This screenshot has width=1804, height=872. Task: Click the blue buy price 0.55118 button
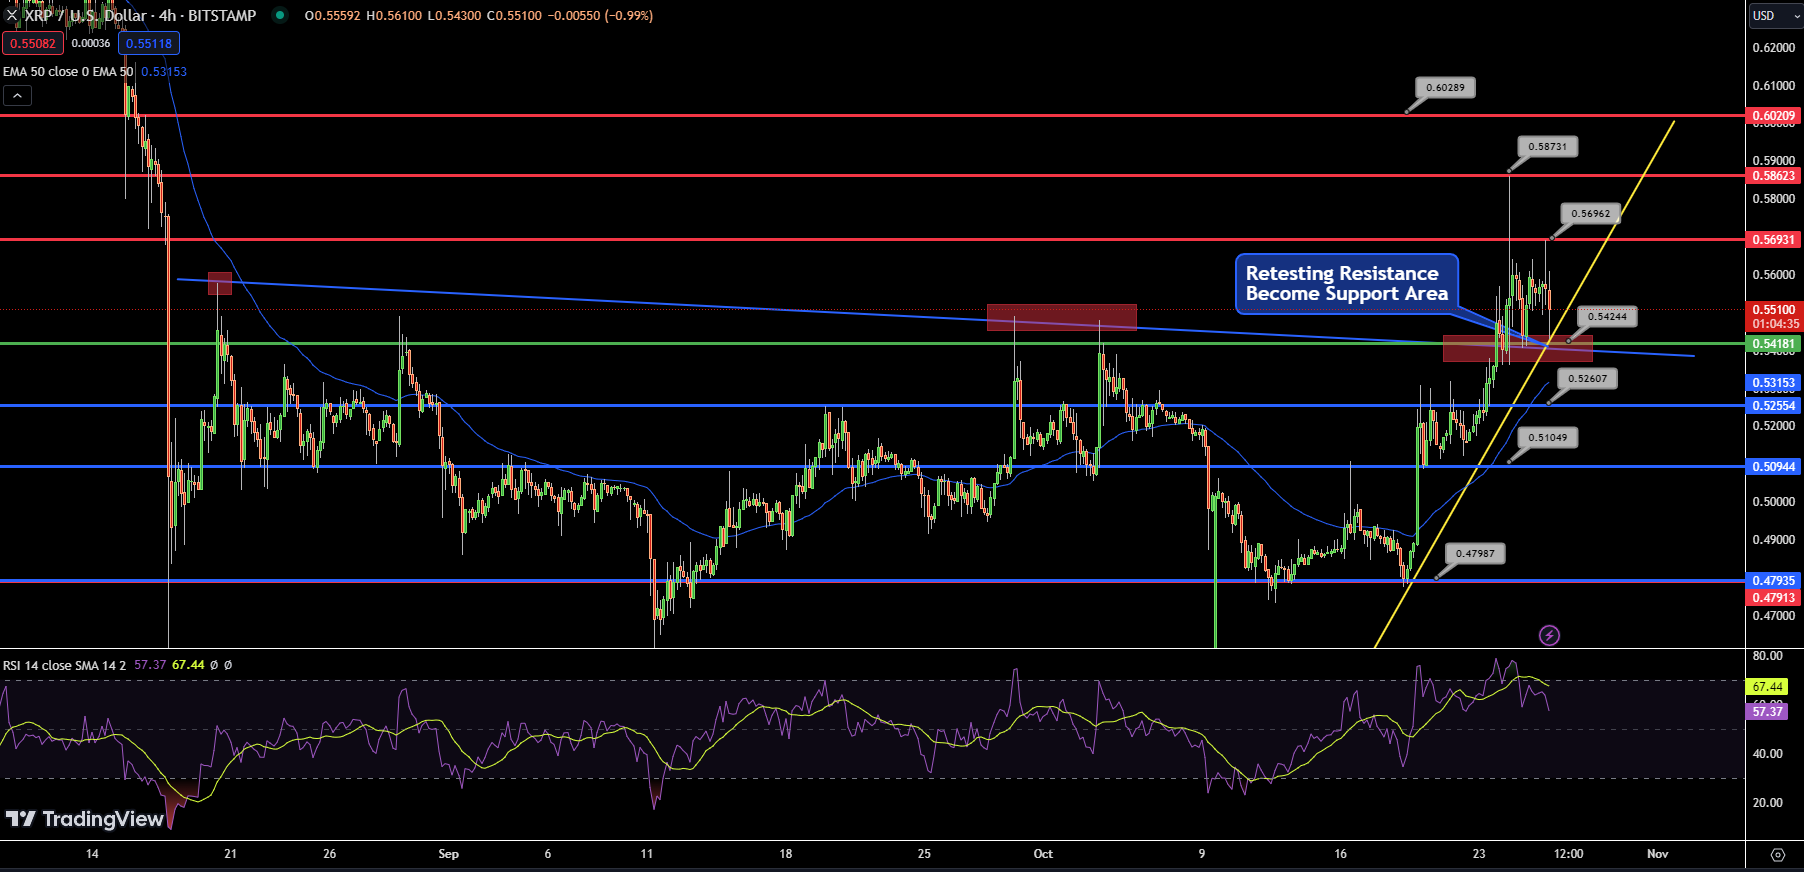click(x=149, y=43)
